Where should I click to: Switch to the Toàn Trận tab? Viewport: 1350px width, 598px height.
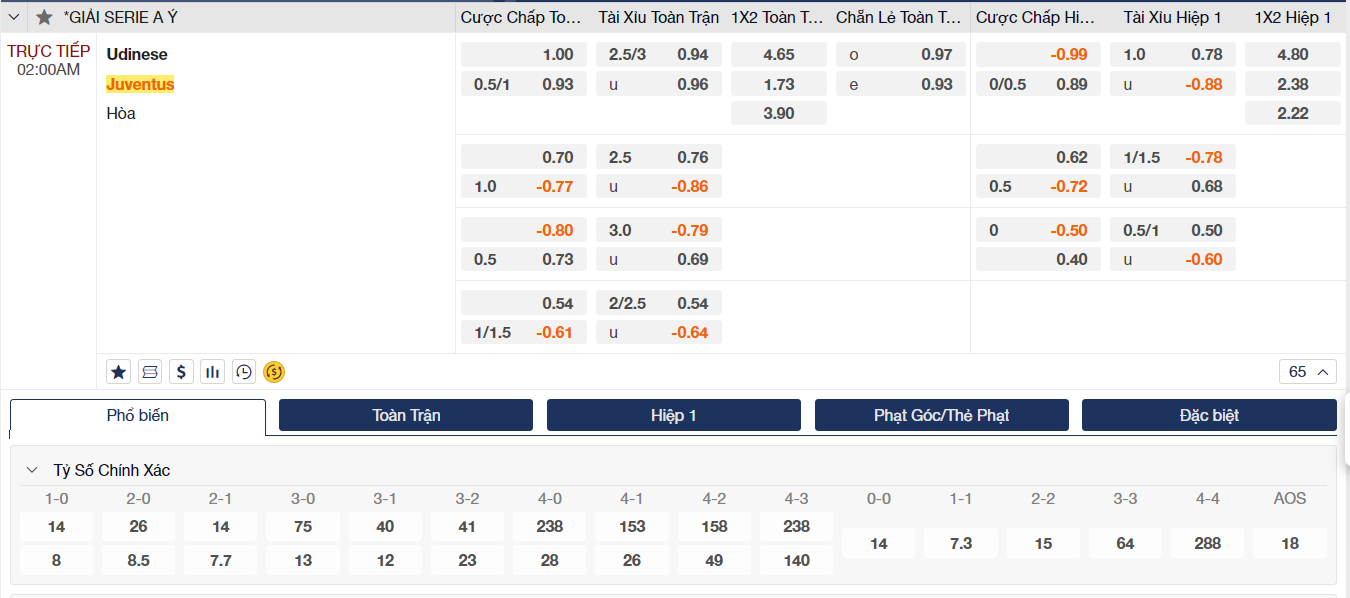405,415
